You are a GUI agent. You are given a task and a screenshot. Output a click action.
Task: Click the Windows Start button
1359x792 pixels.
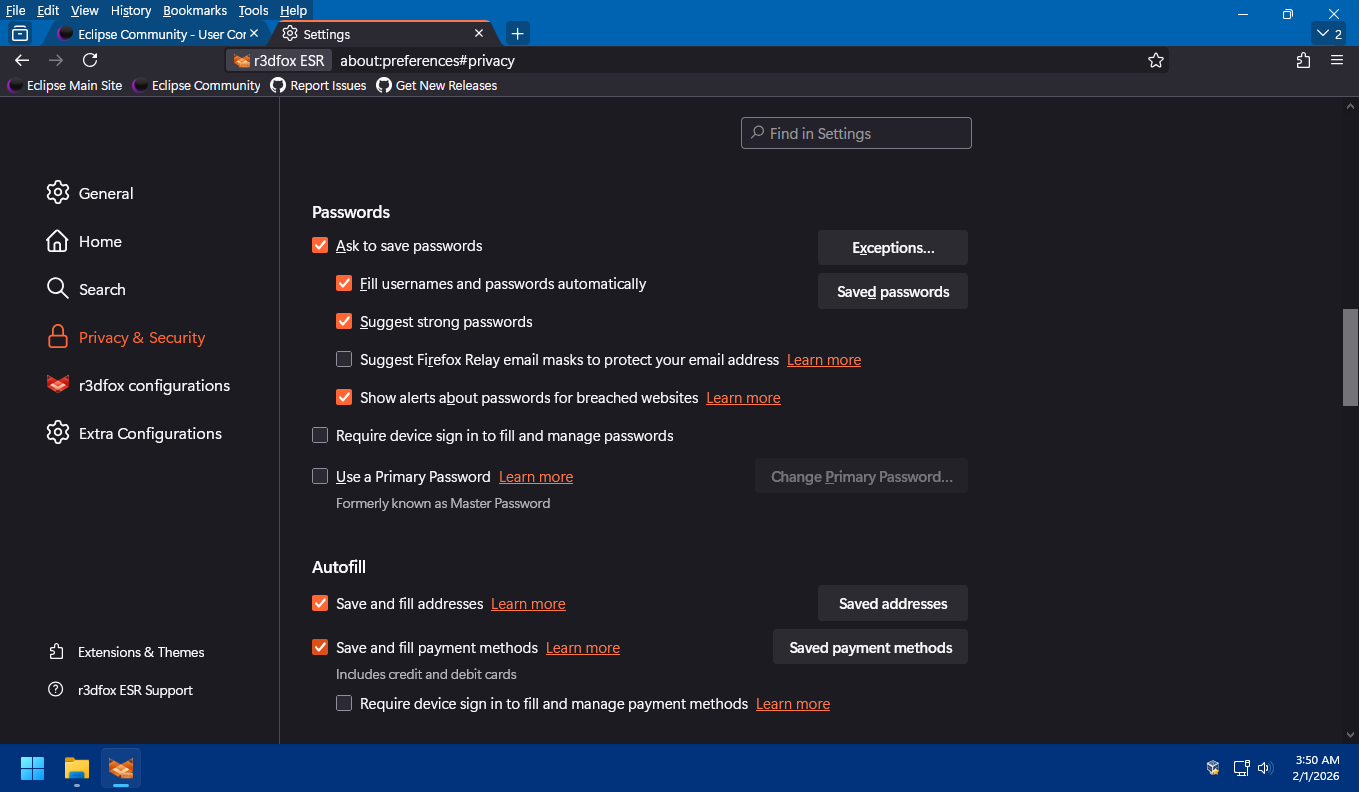[32, 768]
